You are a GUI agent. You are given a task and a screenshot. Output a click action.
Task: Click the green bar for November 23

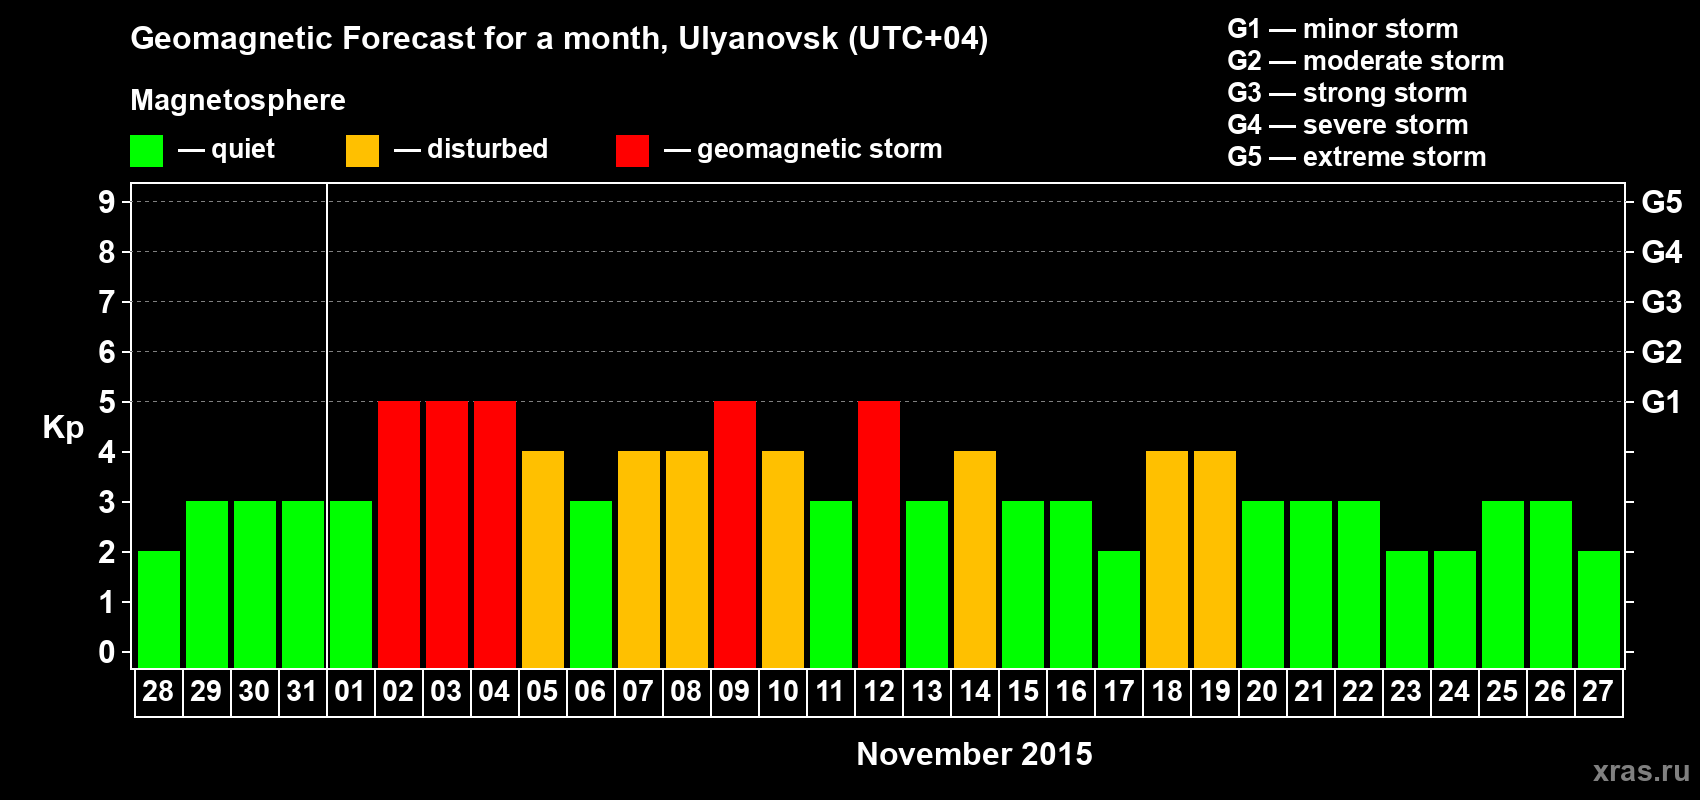tap(1407, 609)
